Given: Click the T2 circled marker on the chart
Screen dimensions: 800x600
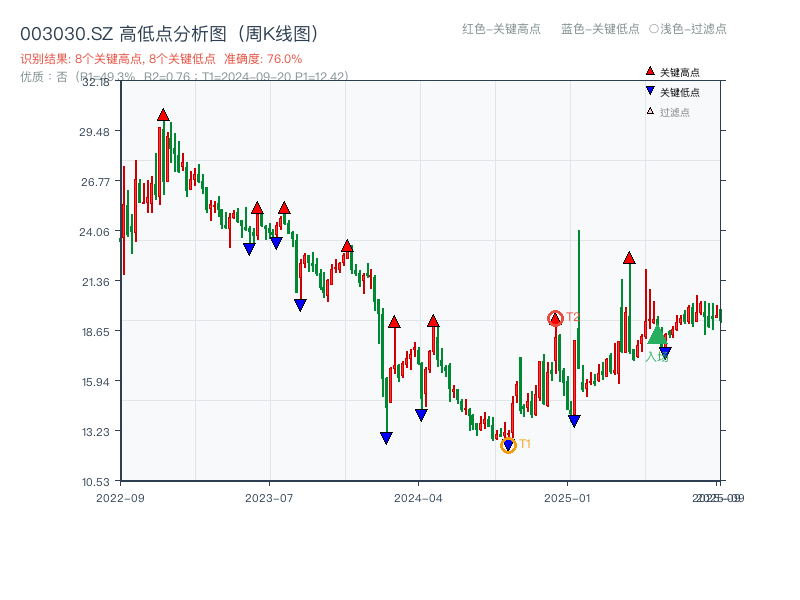Looking at the screenshot, I should coord(556,317).
